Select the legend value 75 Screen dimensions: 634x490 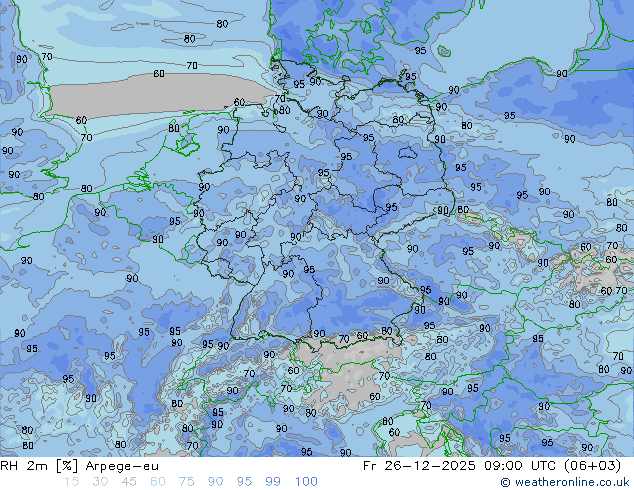(187, 482)
